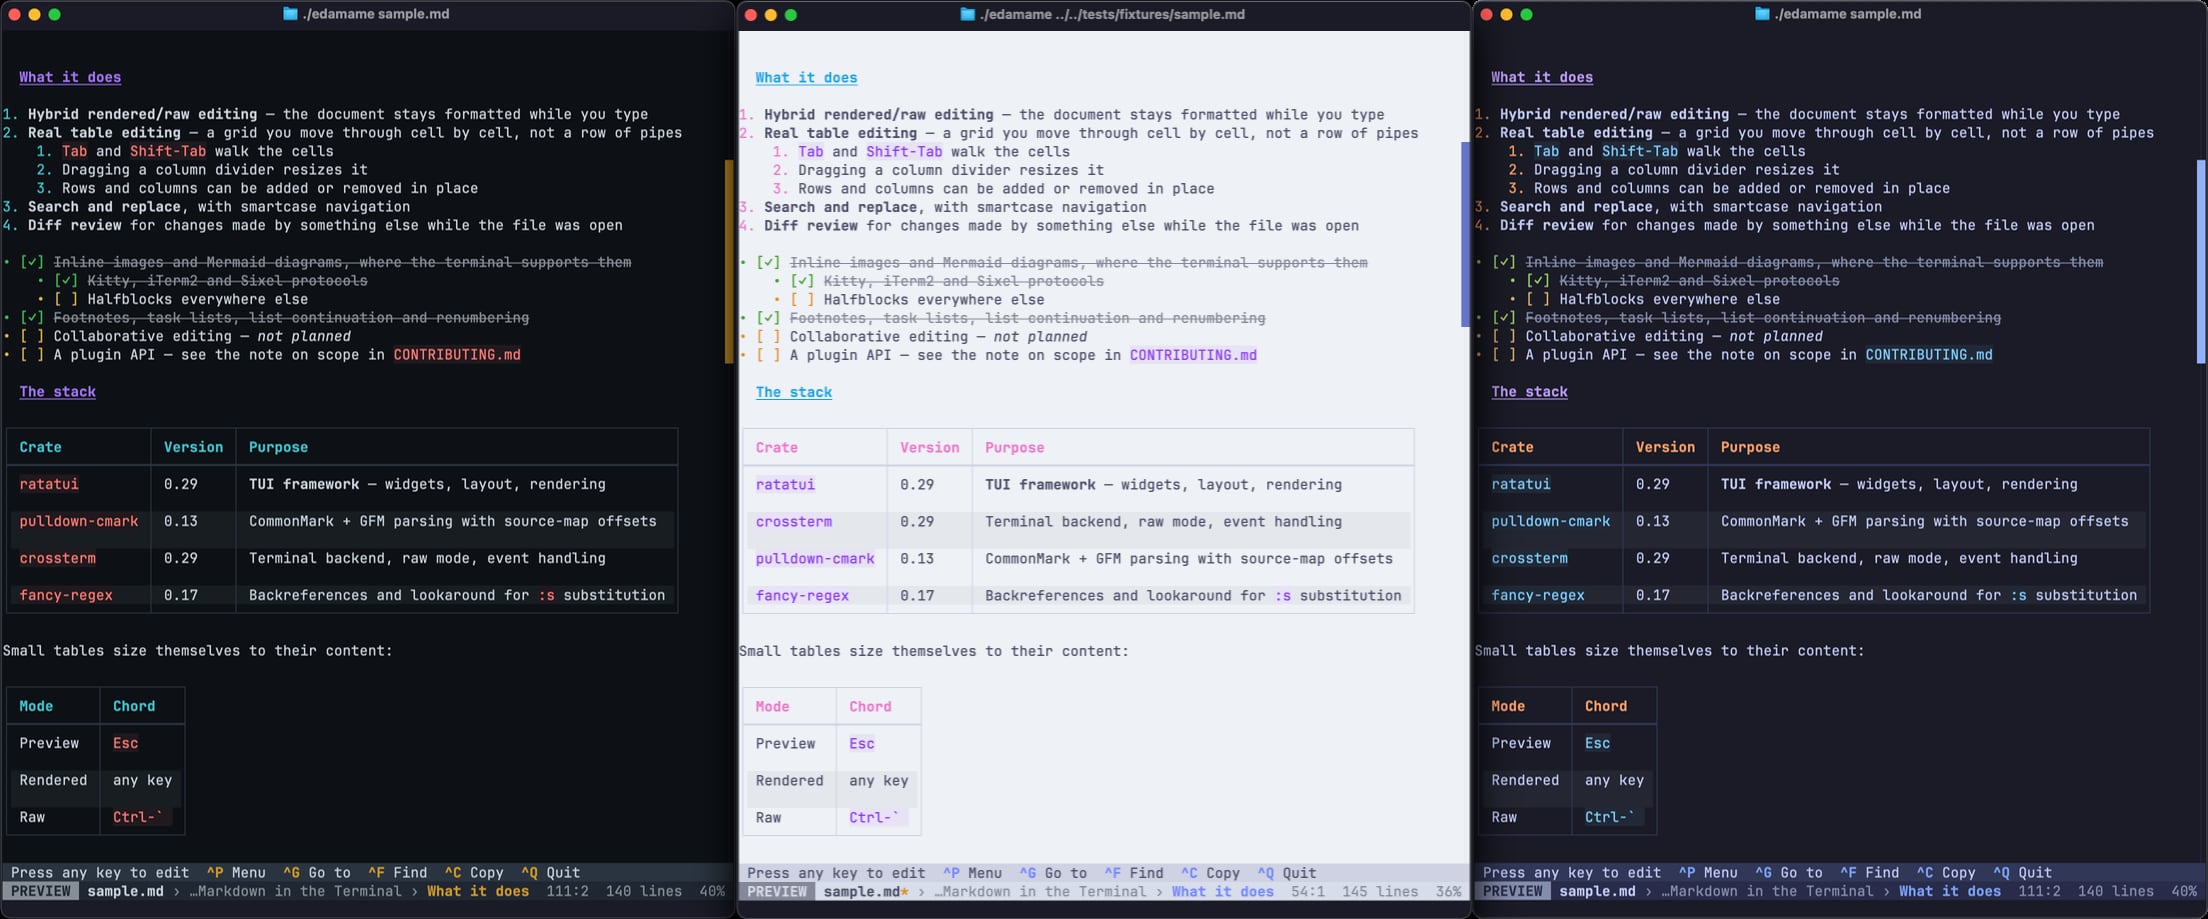2208x919 pixels.
Task: Choose ^F Find in the middle window
Action: (1133, 873)
